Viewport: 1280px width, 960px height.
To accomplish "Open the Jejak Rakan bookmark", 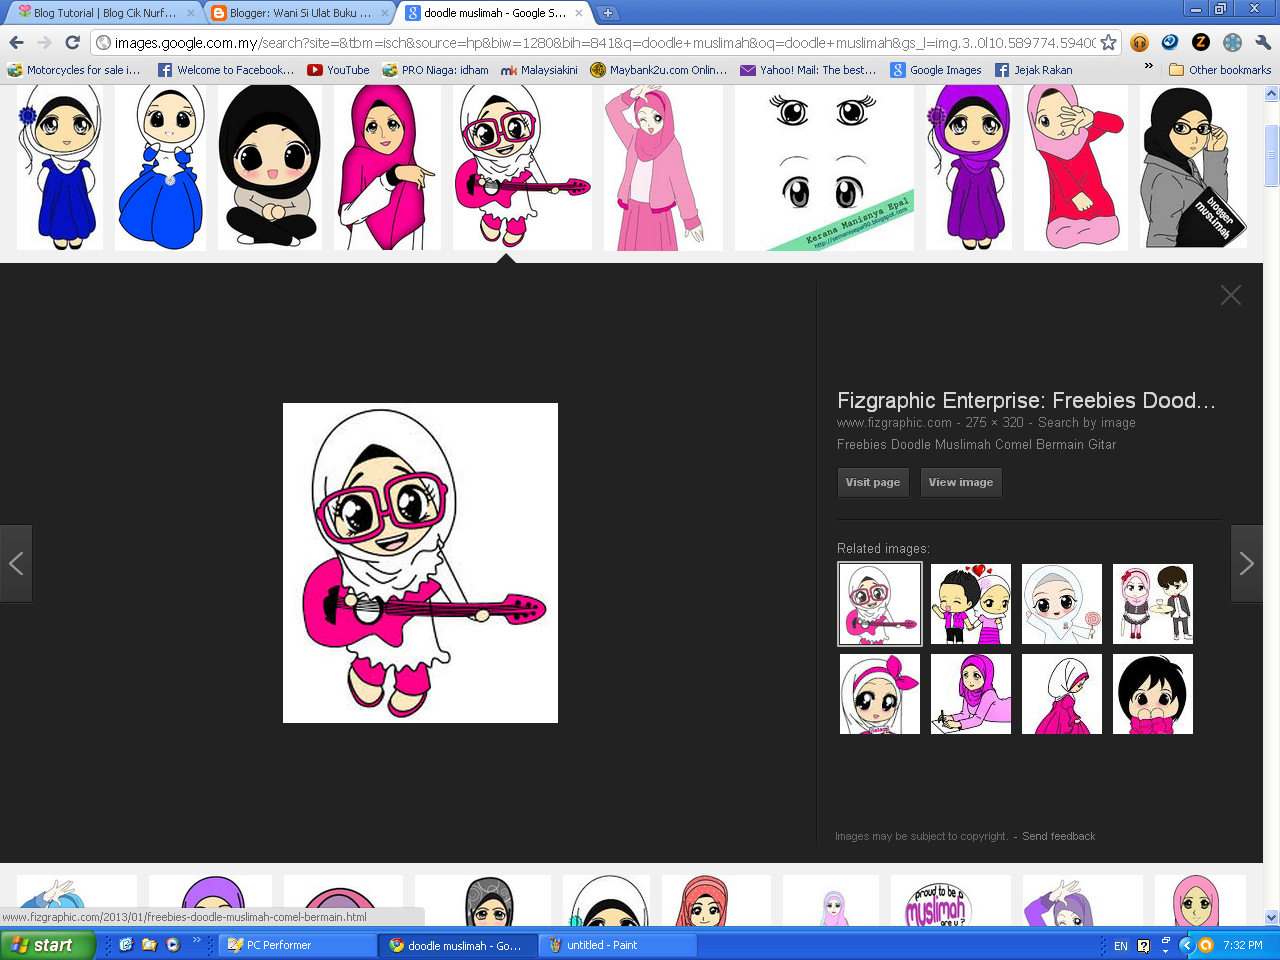I will [x=1033, y=70].
